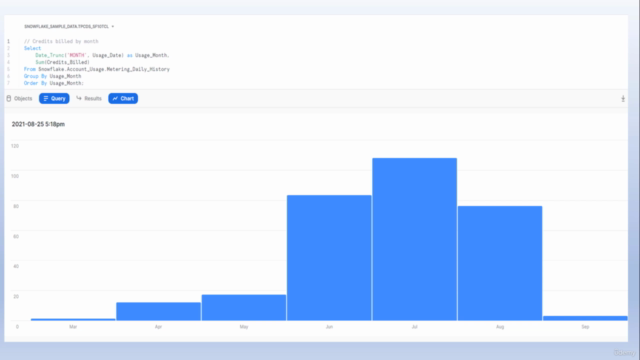The image size is (640, 360).
Task: Select the July bar in chart
Action: 414,239
